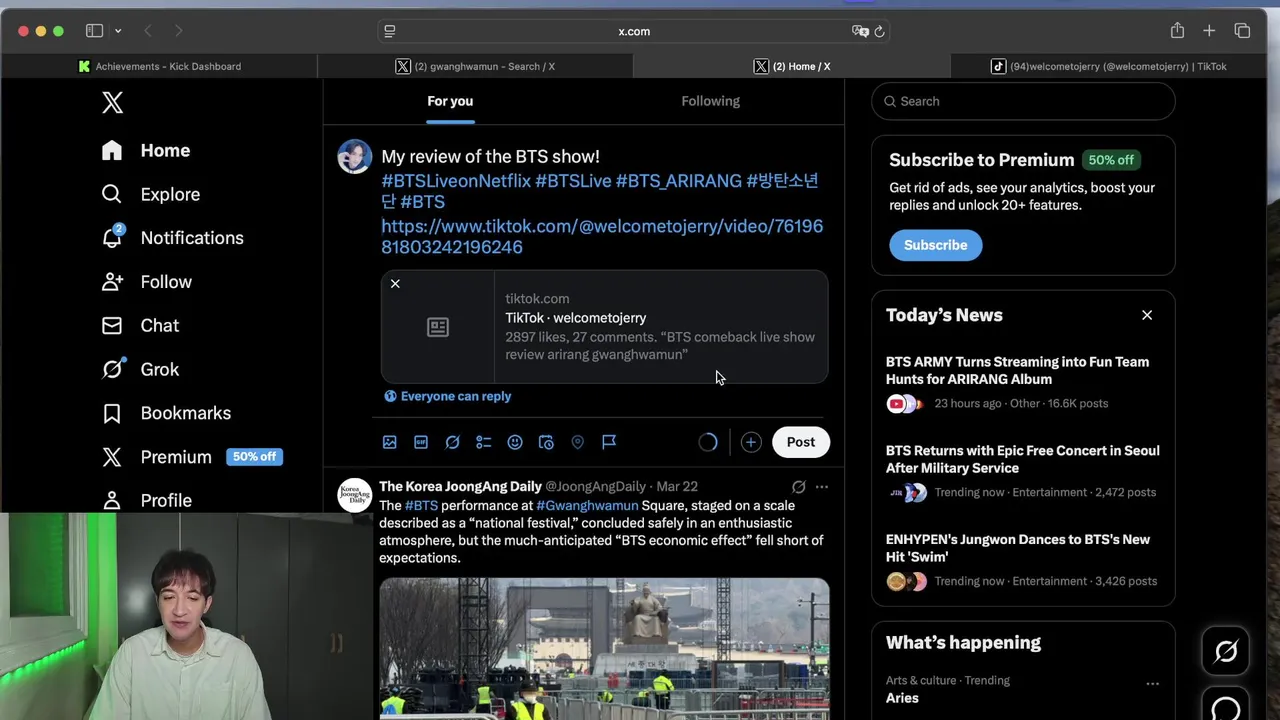
Task: Open Profile from the sidebar
Action: 146,500
